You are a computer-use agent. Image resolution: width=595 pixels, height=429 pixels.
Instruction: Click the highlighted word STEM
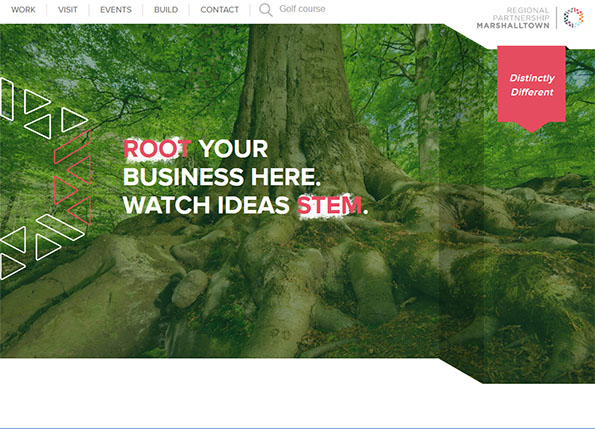(x=329, y=206)
